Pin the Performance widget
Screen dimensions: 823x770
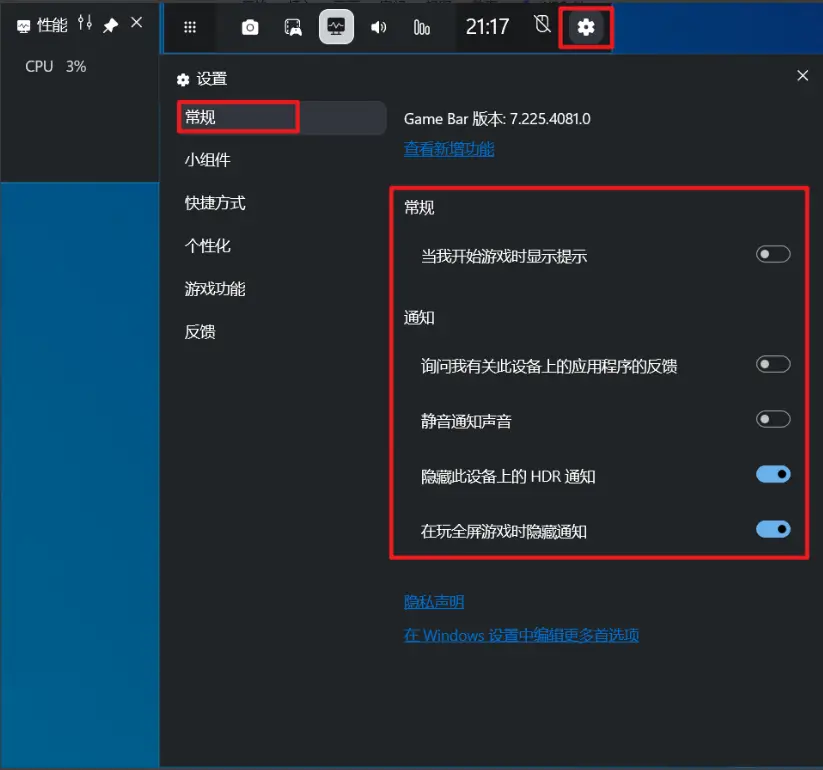[x=110, y=25]
